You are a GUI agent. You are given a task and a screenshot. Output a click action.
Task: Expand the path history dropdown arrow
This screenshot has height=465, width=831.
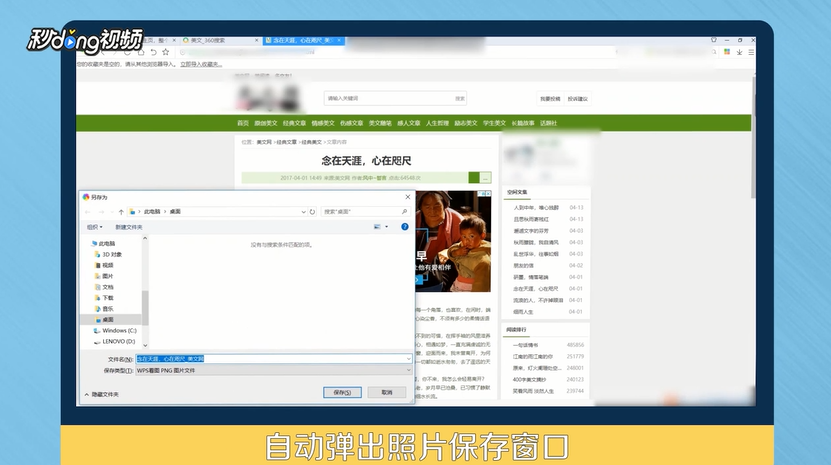pyautogui.click(x=303, y=212)
